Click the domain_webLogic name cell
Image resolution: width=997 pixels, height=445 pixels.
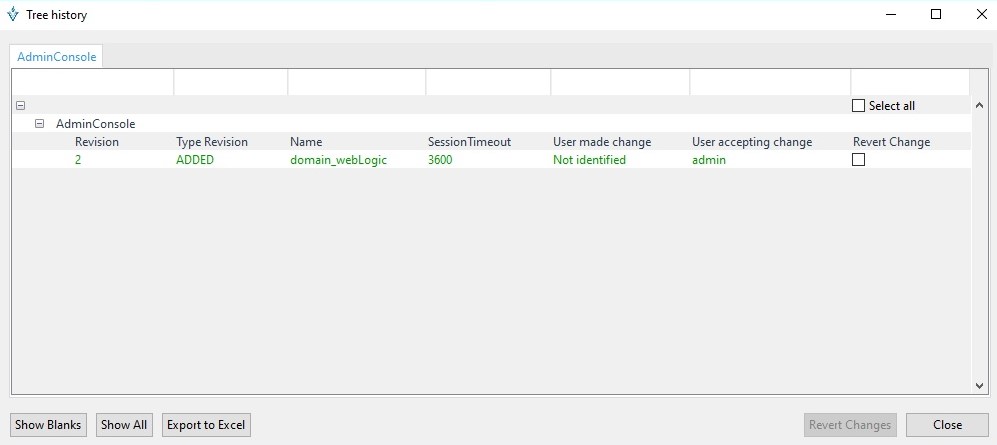[338, 160]
